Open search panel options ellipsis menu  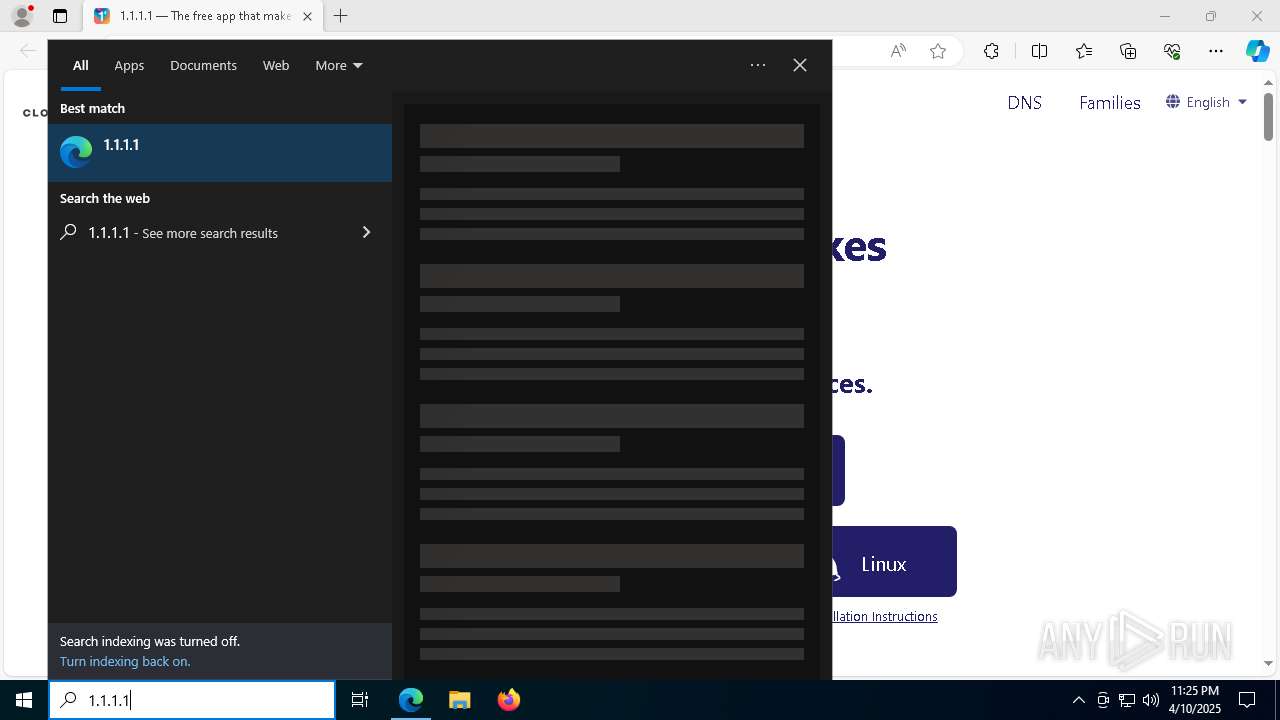[x=758, y=65]
